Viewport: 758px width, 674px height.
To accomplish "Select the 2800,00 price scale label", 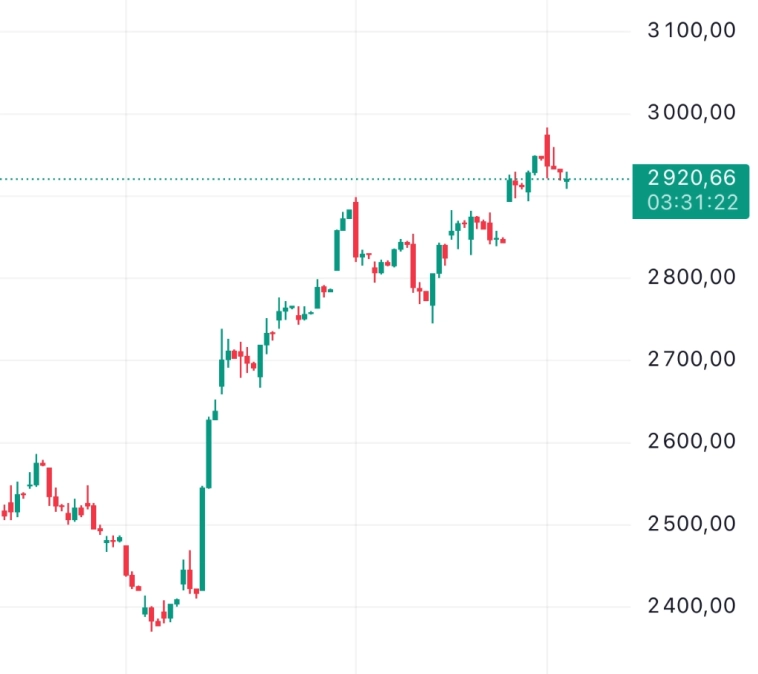I will 692,277.
